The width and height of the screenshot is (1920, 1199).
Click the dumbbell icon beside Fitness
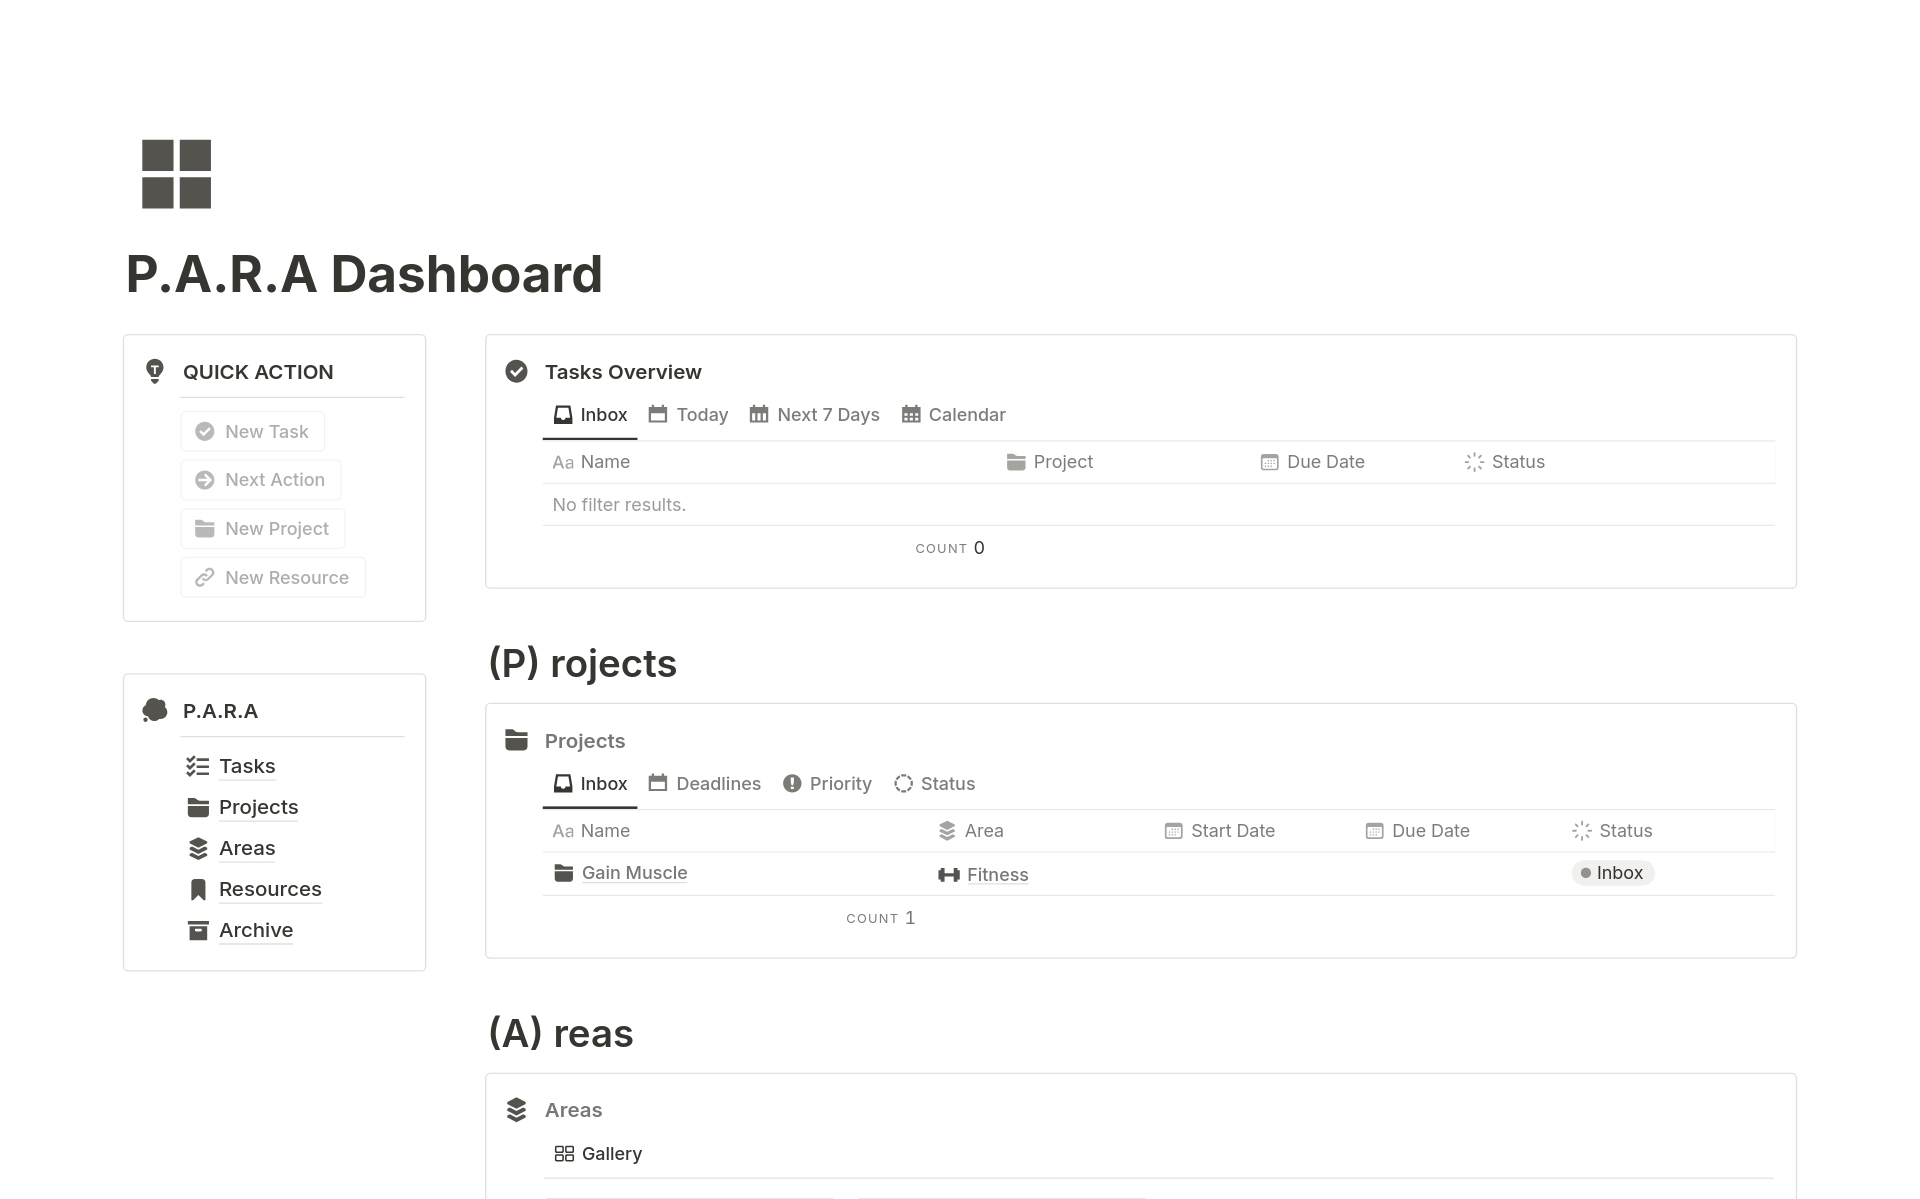point(948,874)
